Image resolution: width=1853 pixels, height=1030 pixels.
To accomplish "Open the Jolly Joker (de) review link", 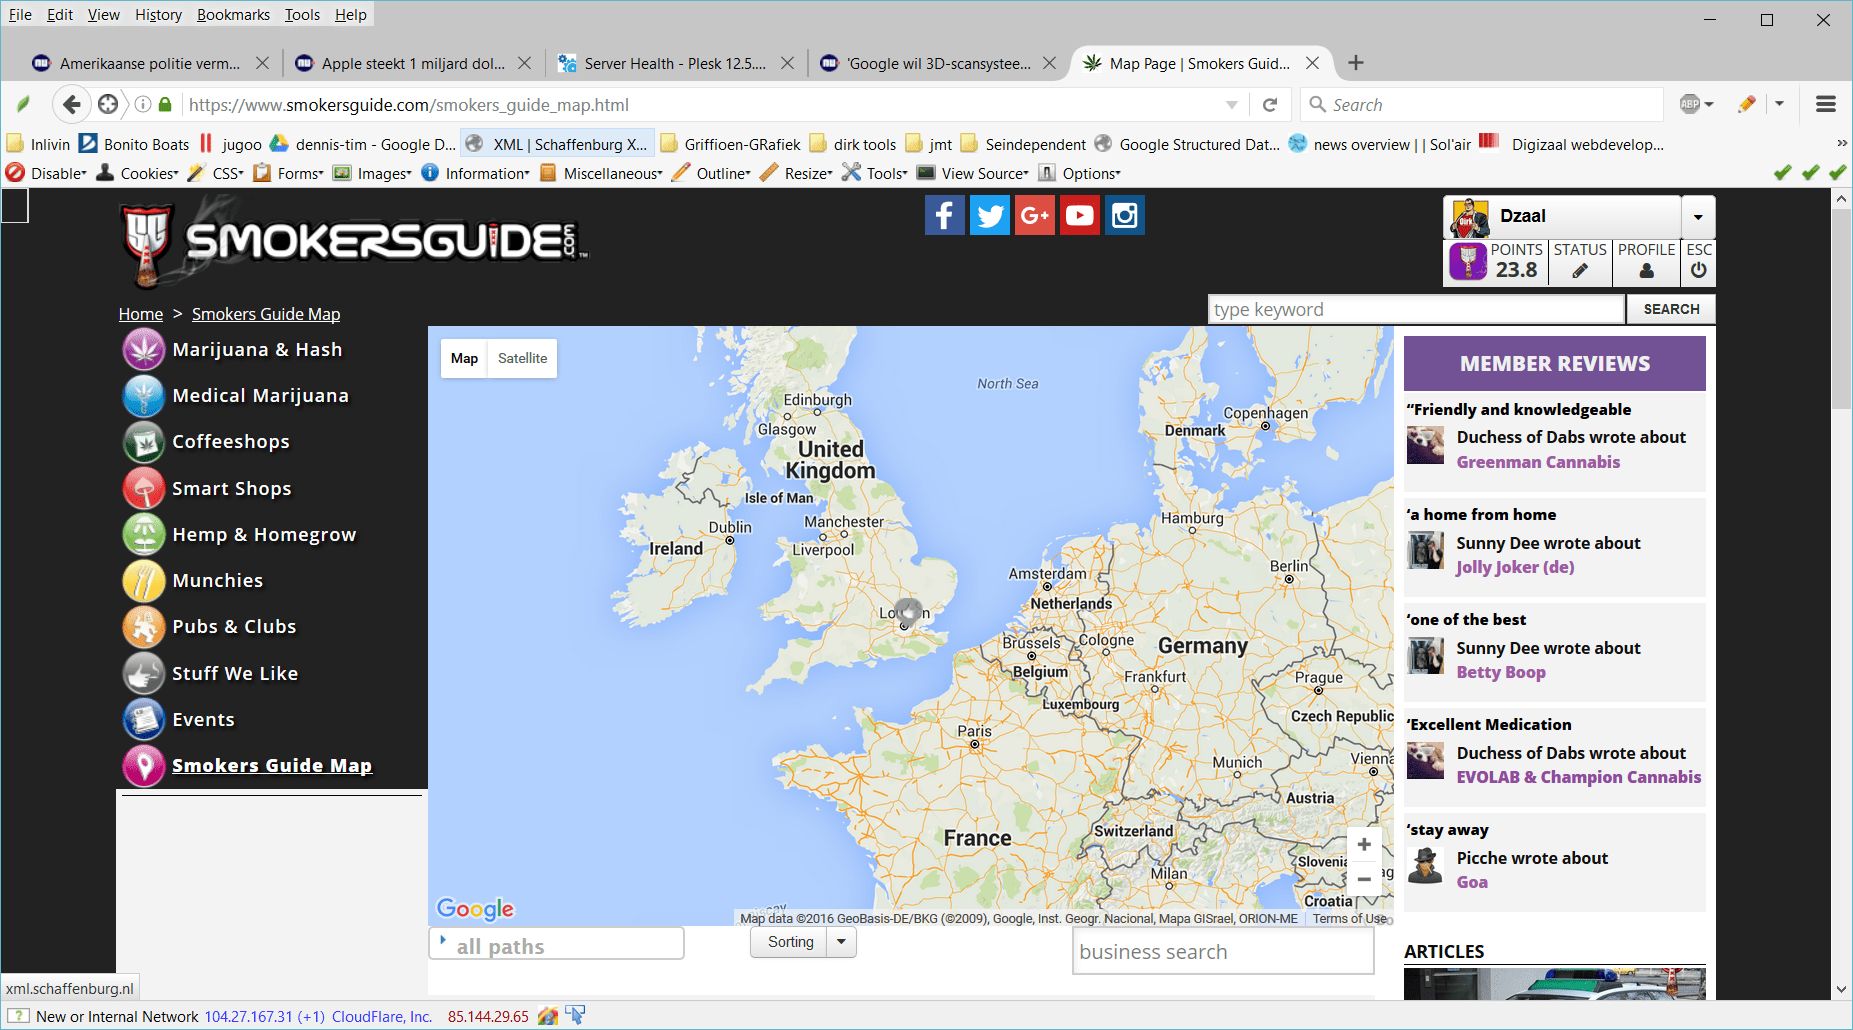I will pyautogui.click(x=1515, y=567).
